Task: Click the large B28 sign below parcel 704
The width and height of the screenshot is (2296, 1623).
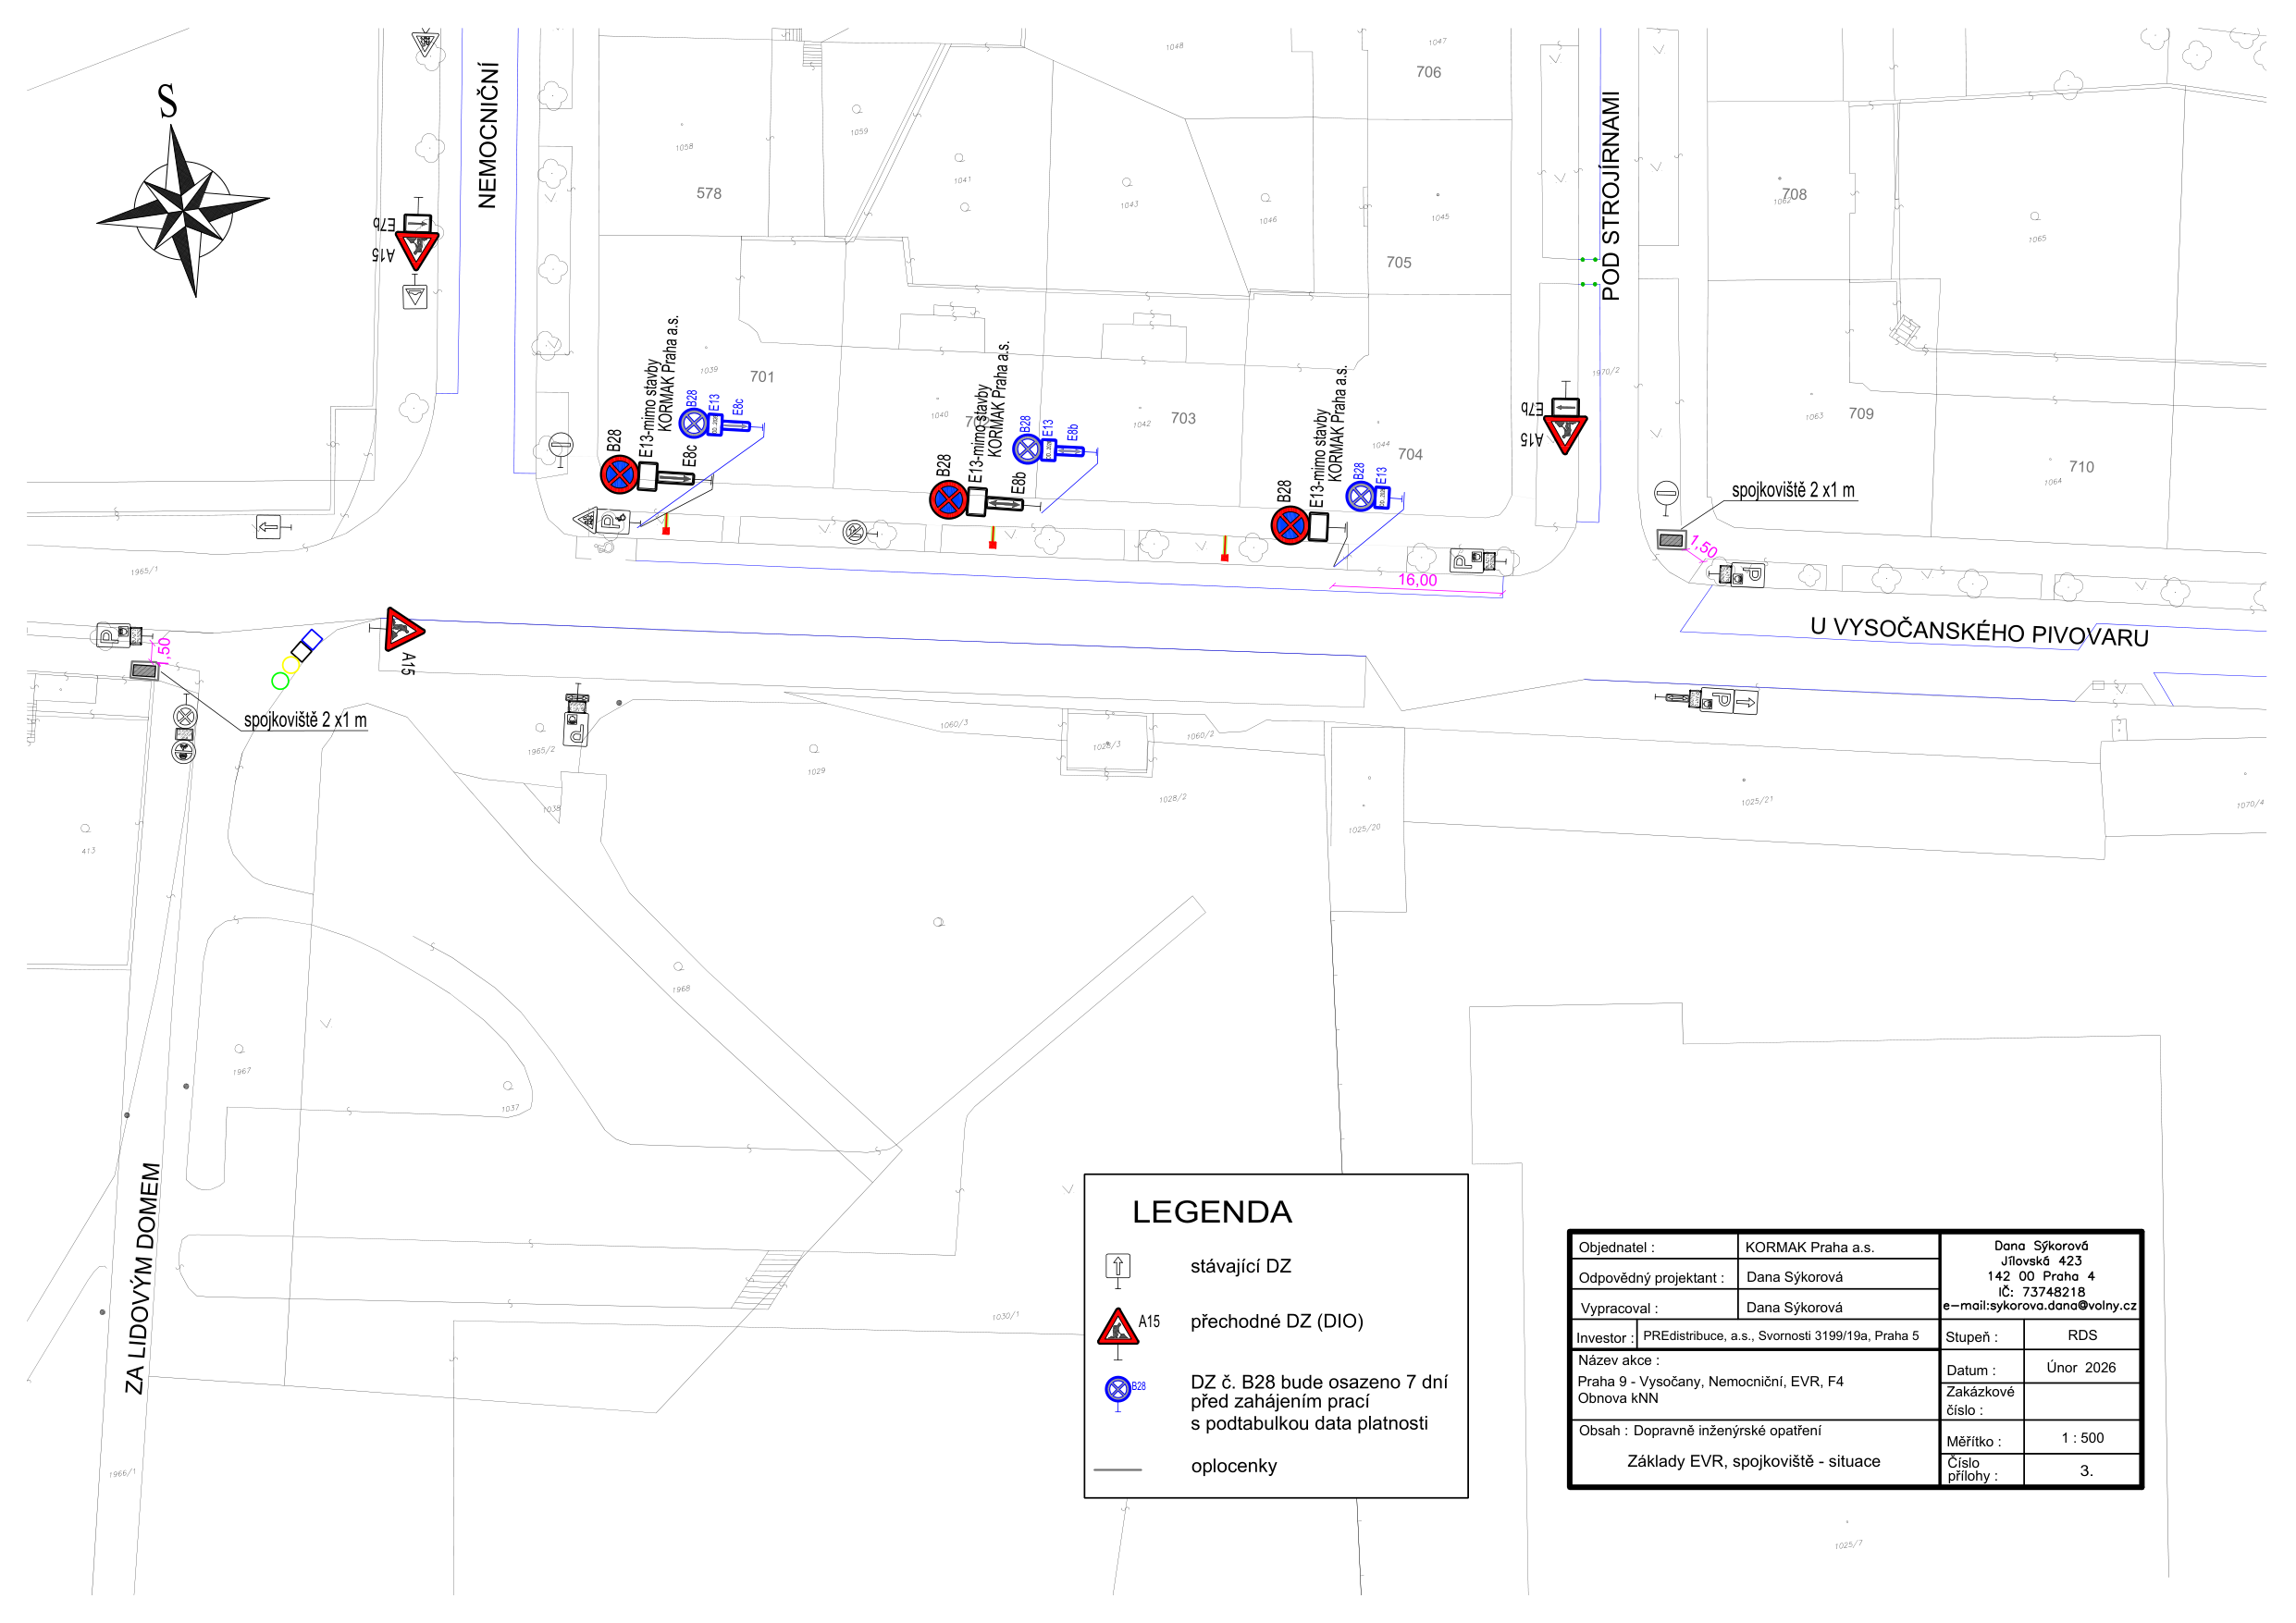Action: [1290, 525]
